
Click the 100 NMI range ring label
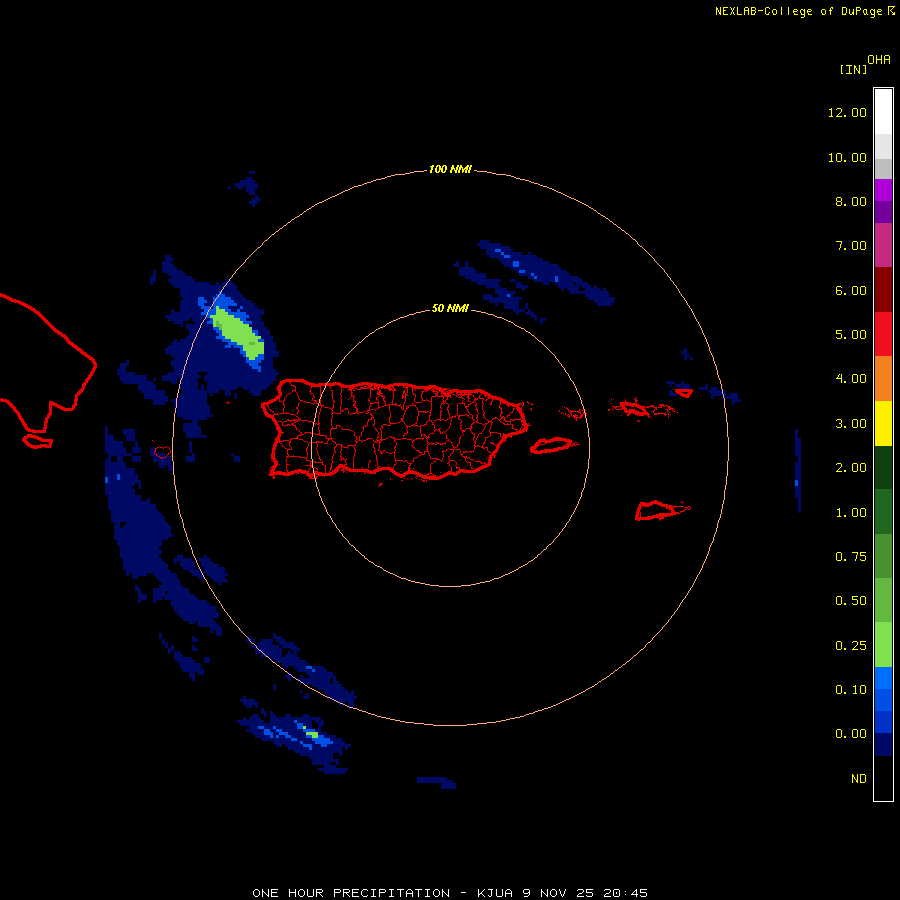coord(450,169)
